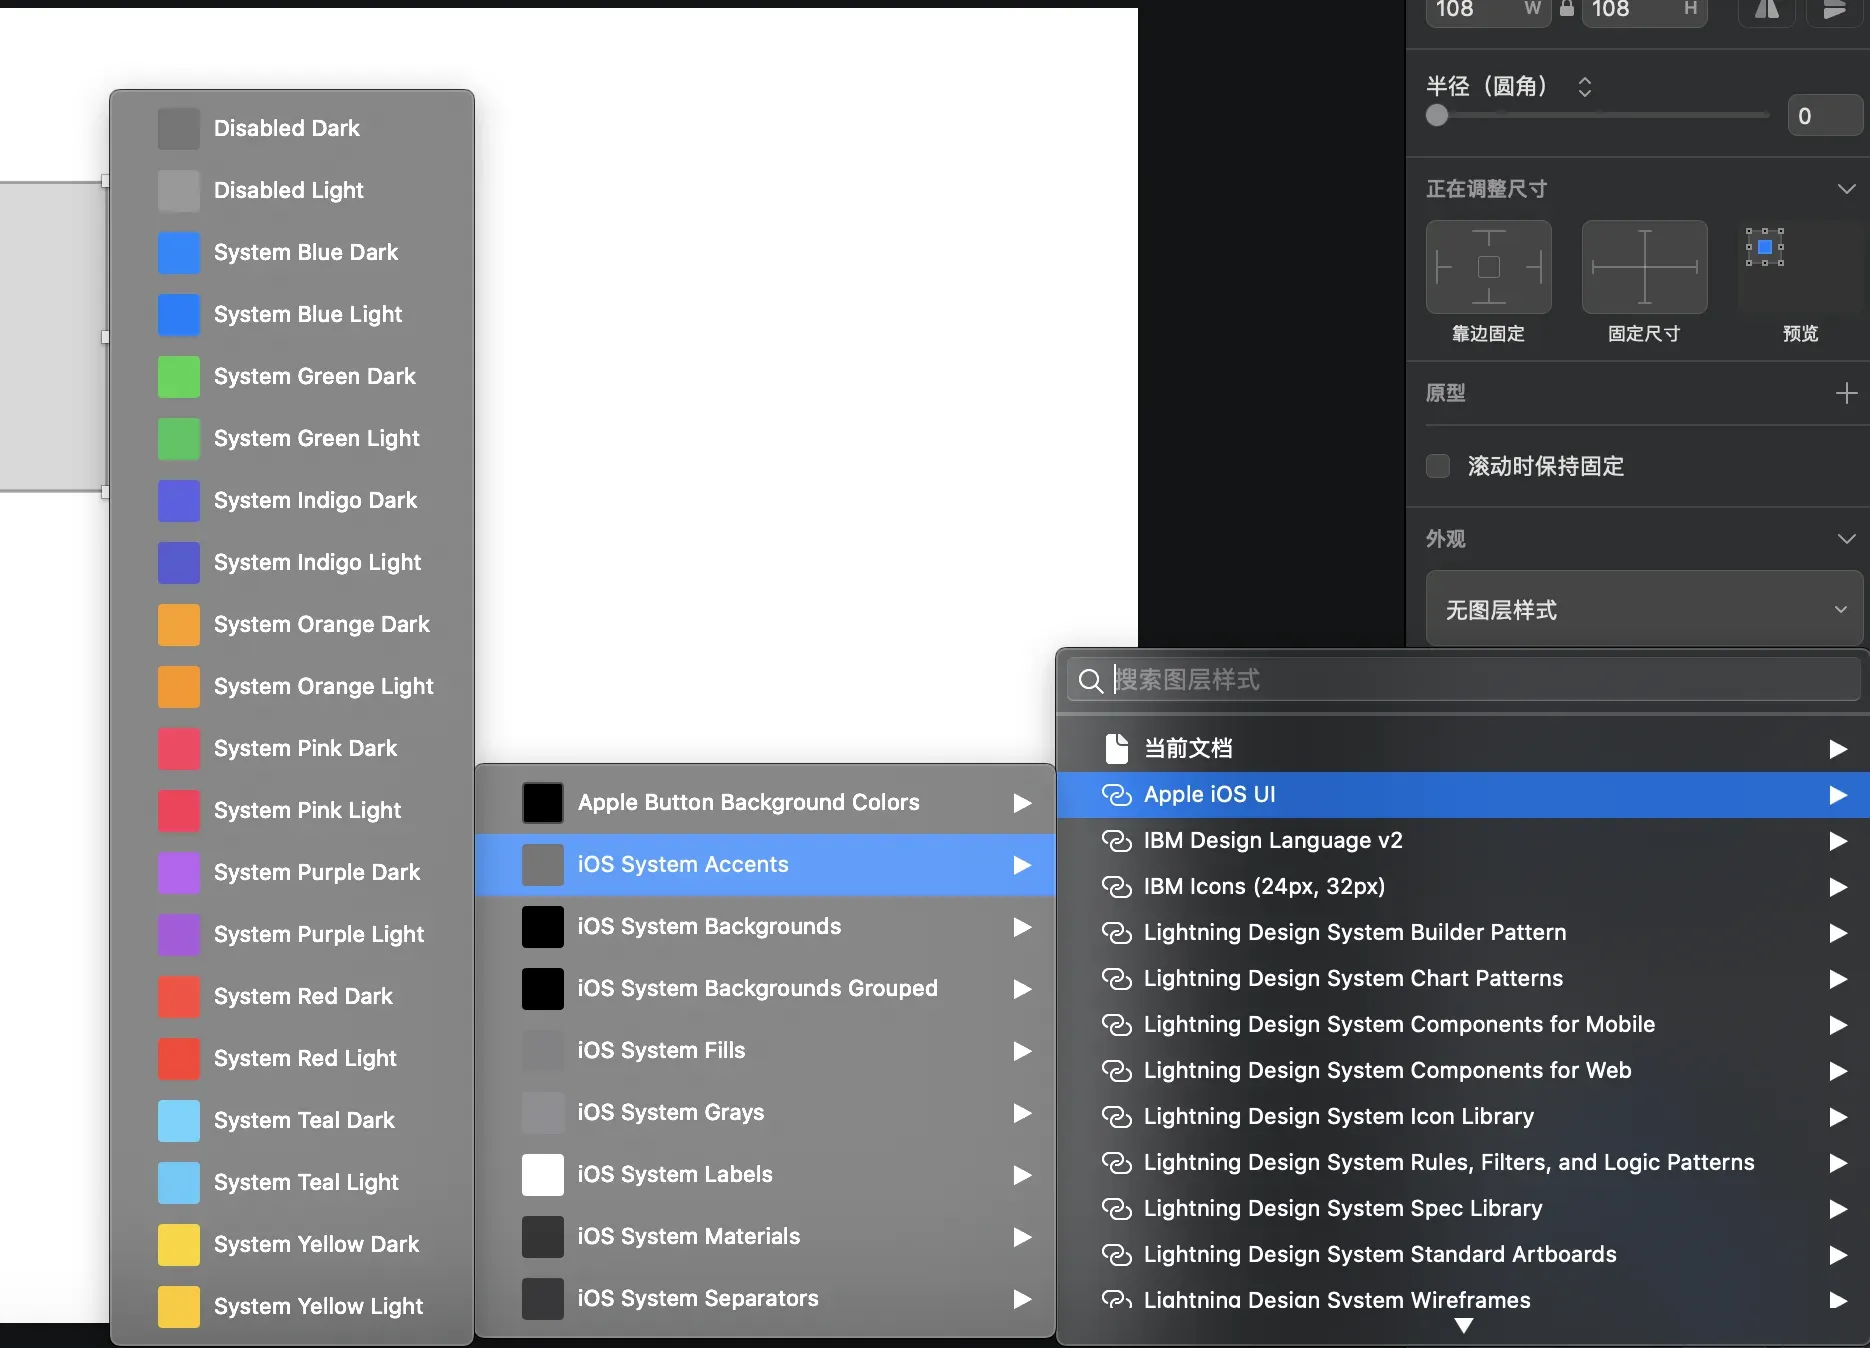1870x1348 pixels.
Task: Click Components for Mobile link icon
Action: click(x=1116, y=1025)
